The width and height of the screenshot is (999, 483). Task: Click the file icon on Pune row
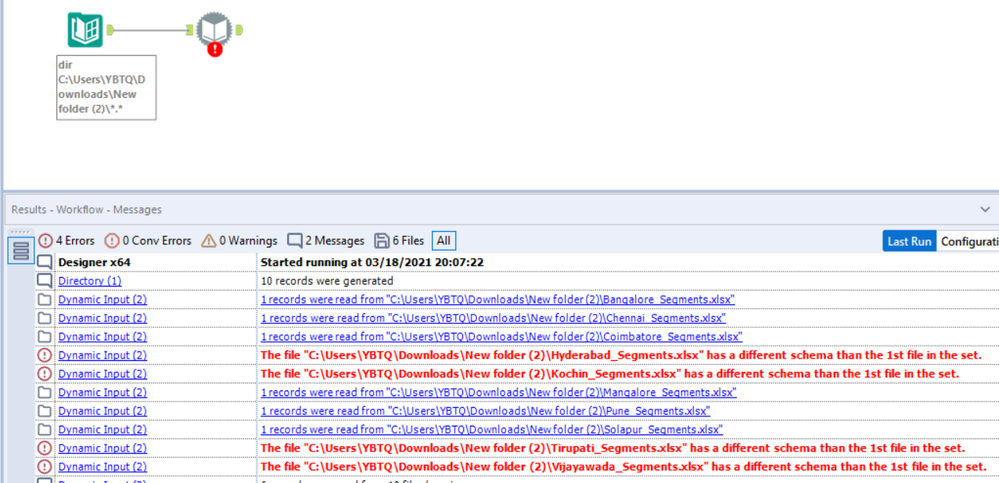[x=45, y=411]
